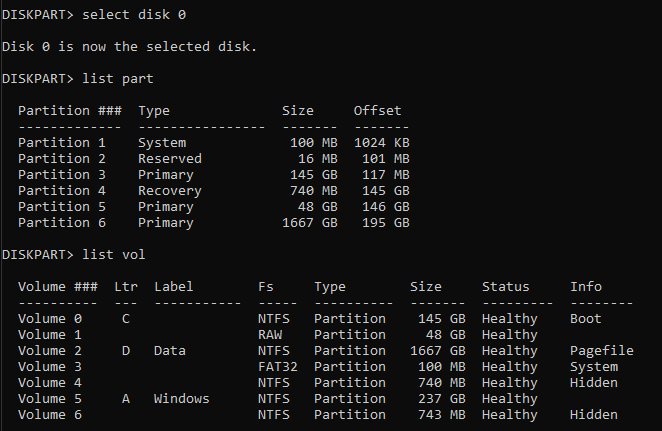662x431 pixels.
Task: Click the 'Data' label of Volume 2
Action: coord(170,351)
